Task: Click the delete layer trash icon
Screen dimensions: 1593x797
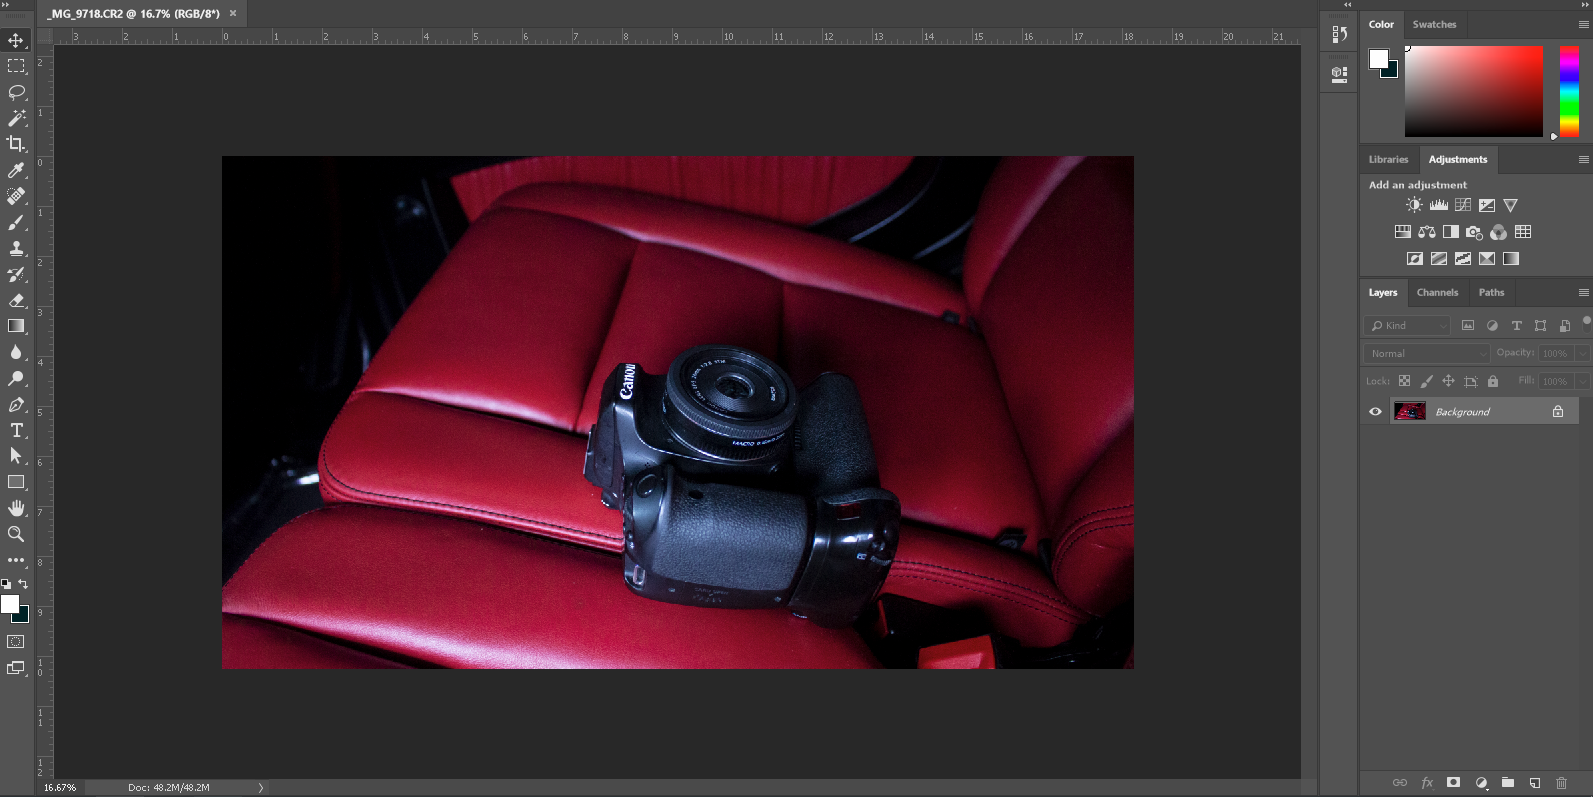Action: pos(1561,783)
